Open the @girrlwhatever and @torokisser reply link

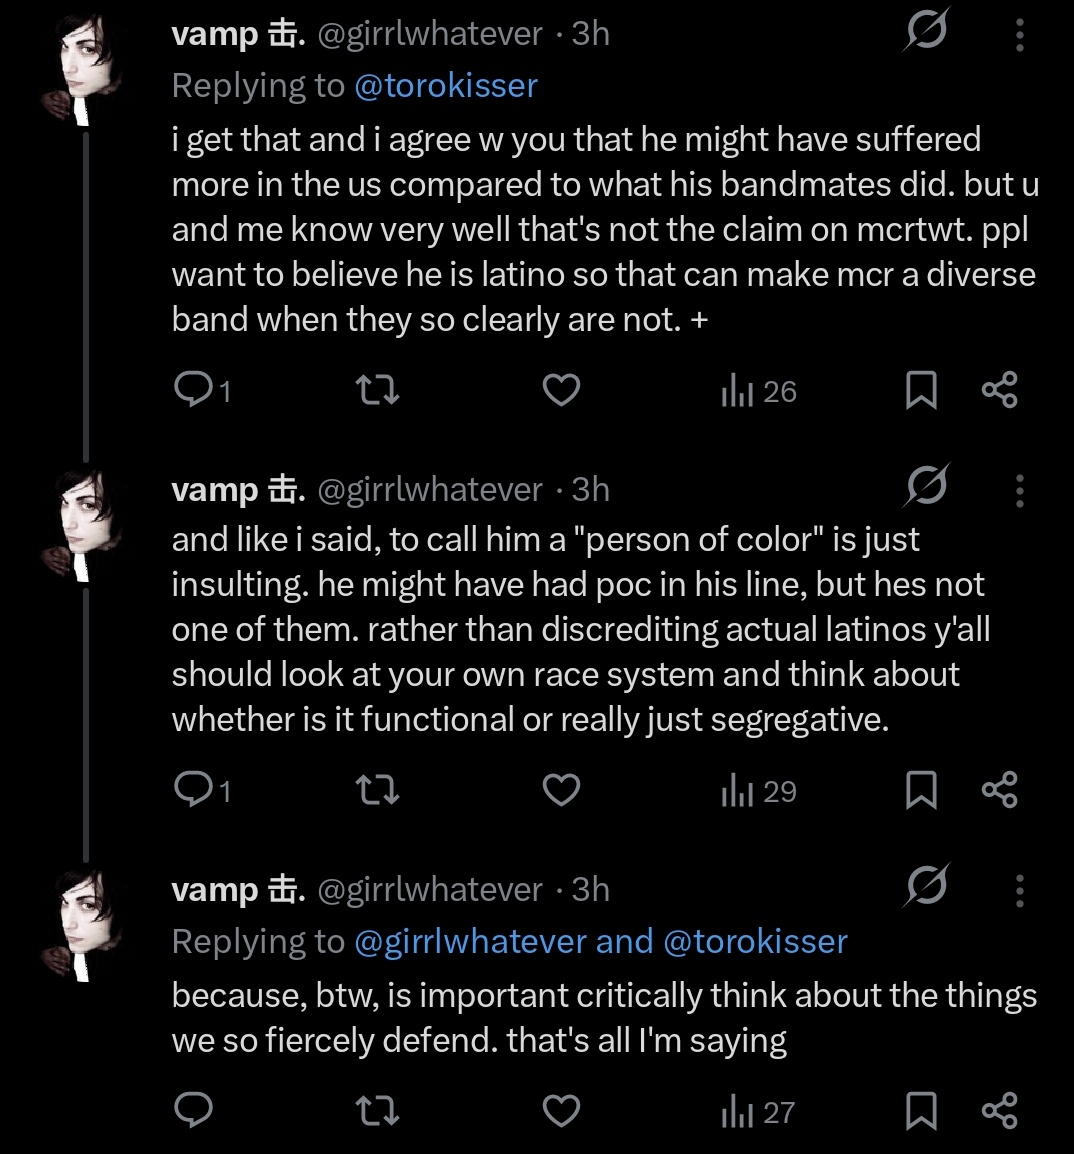(601, 942)
